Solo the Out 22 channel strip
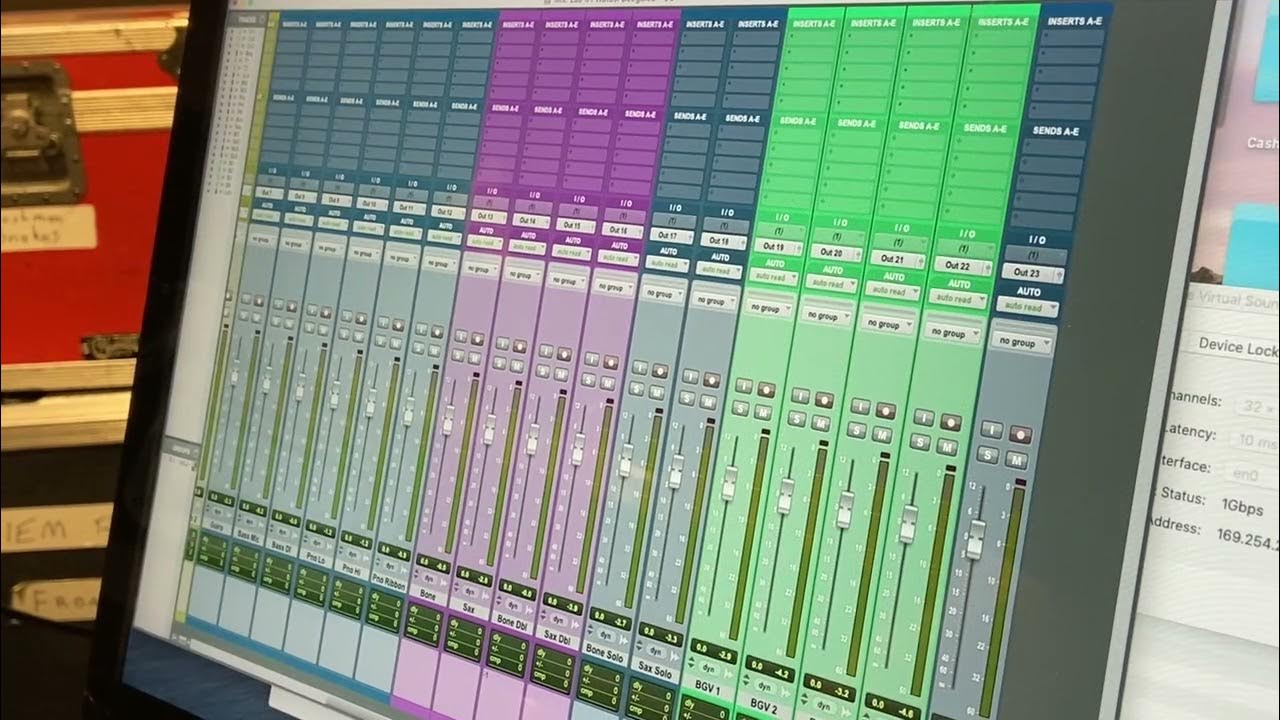The image size is (1280, 720). coord(920,442)
